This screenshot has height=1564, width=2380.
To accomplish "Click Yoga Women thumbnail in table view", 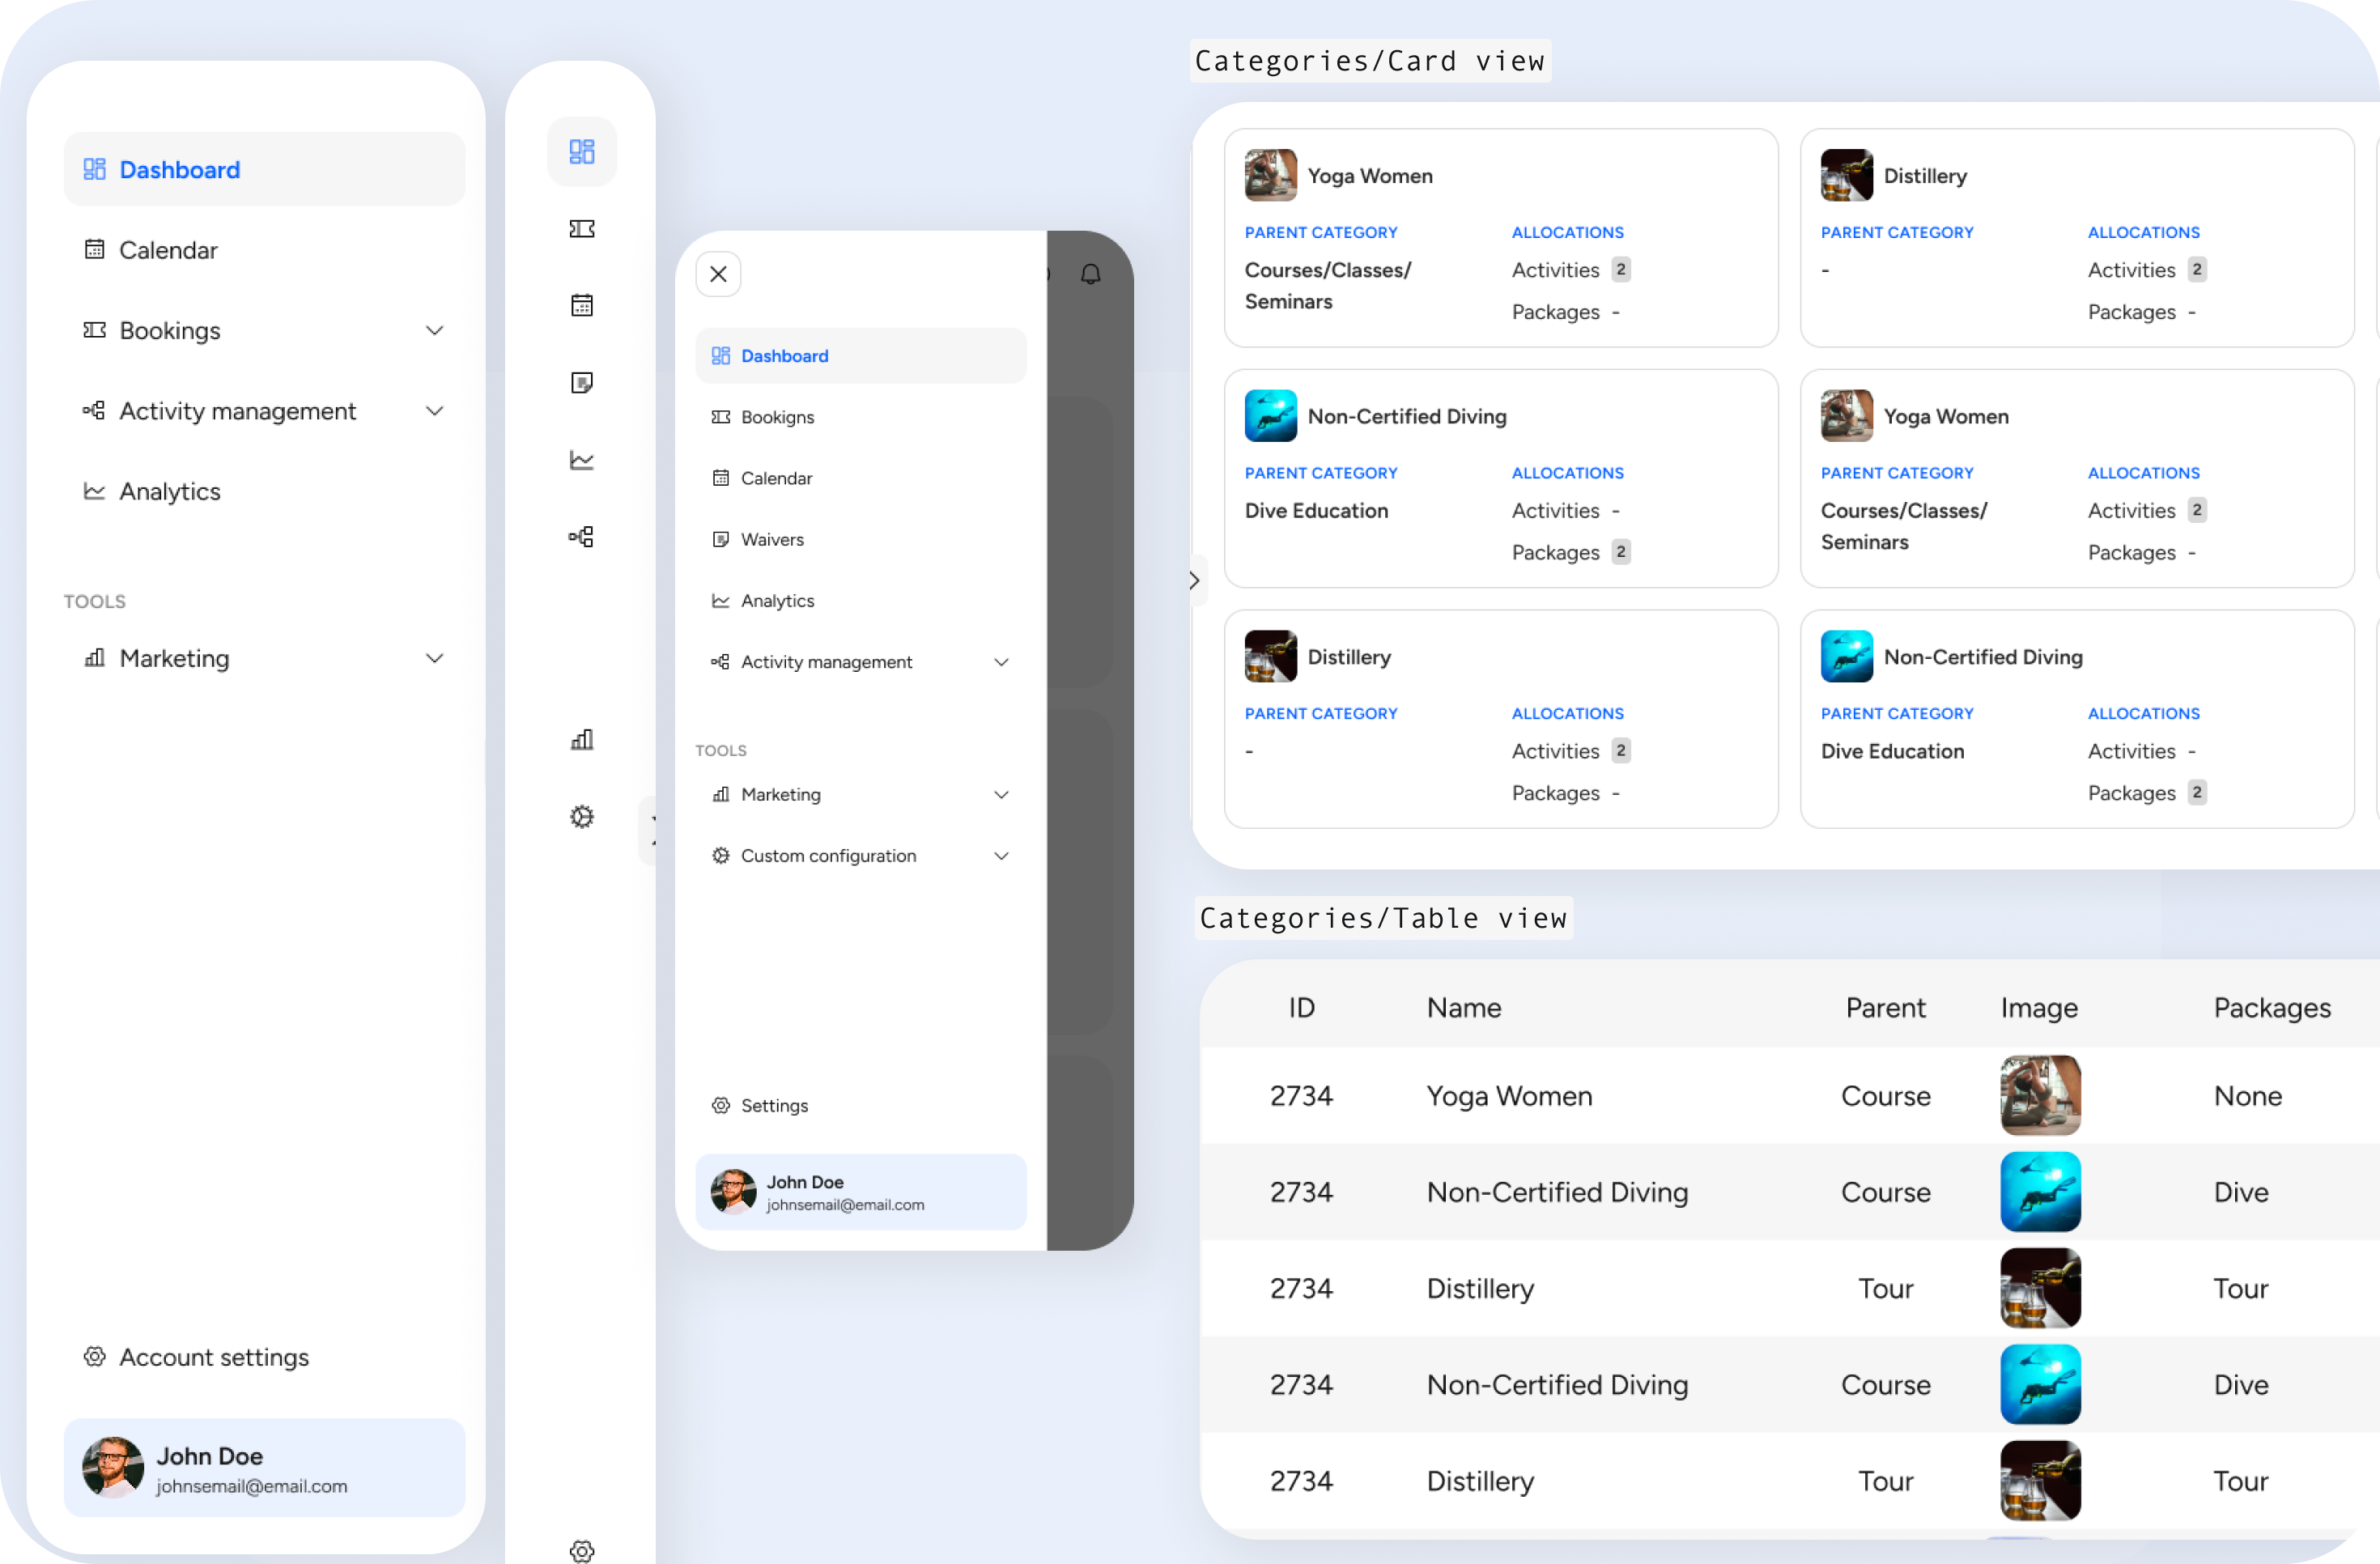I will point(2040,1096).
